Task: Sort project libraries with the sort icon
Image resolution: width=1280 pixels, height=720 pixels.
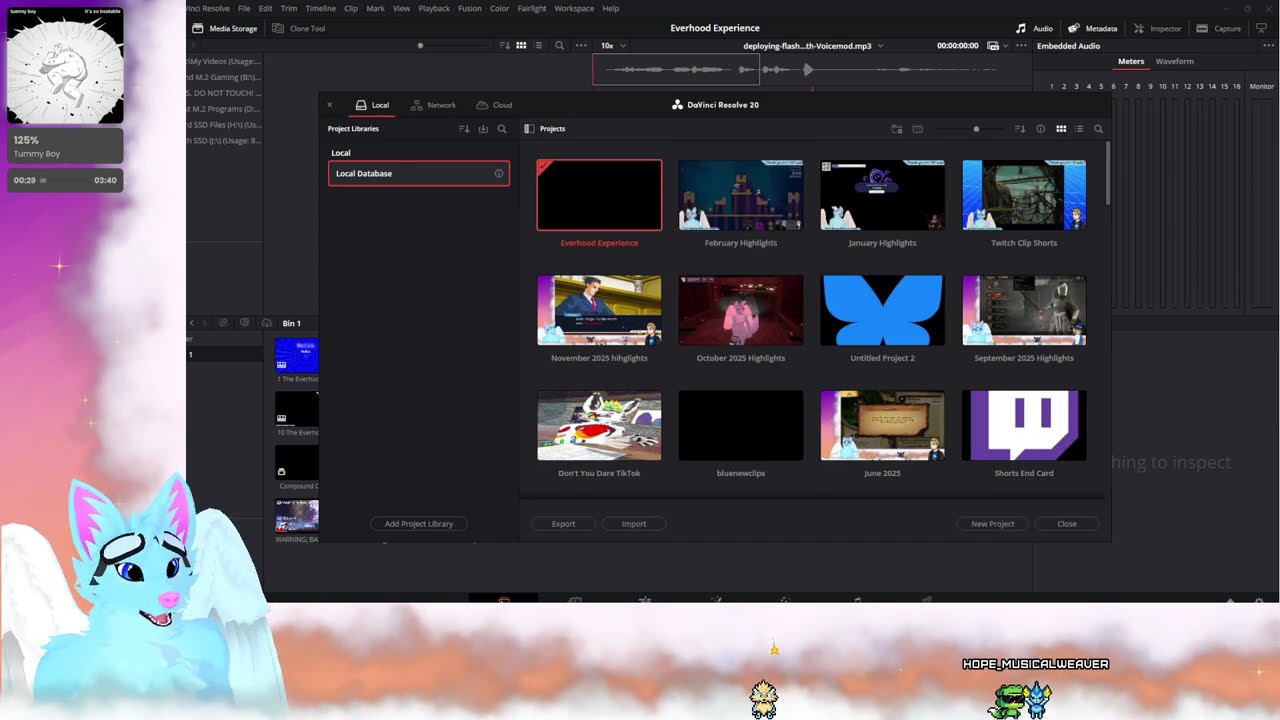Action: [x=464, y=129]
